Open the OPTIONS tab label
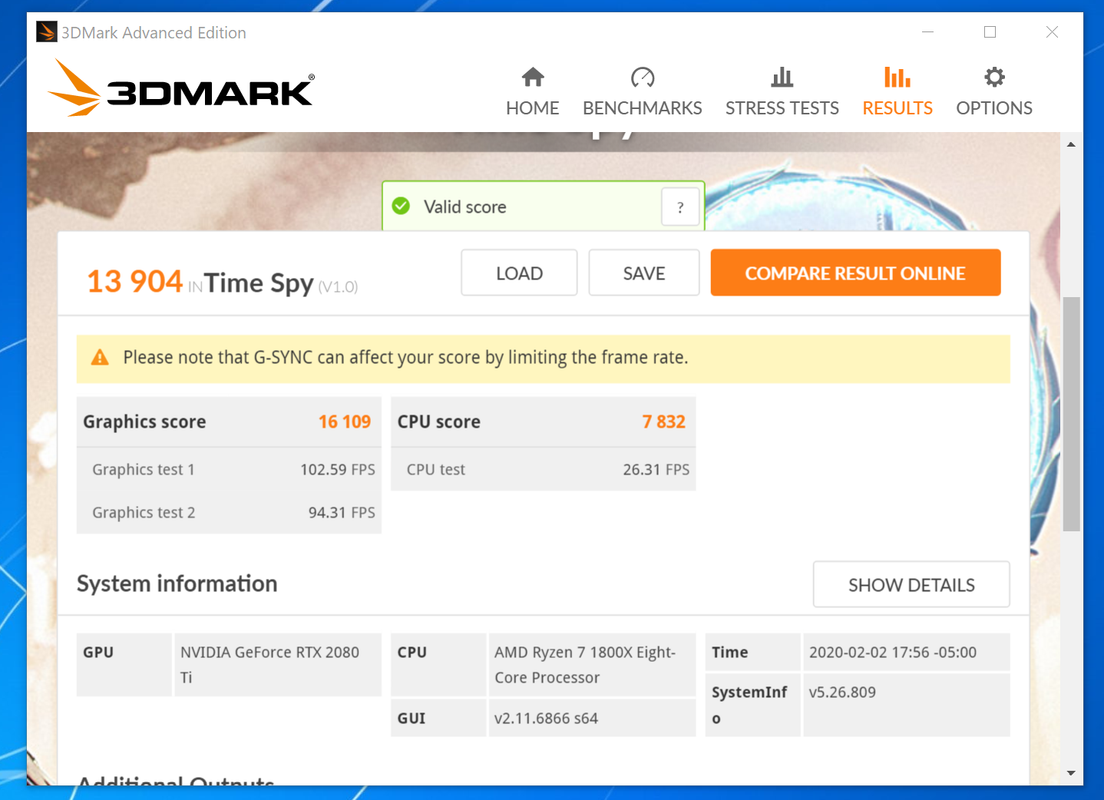Screen dimensions: 1104x800 [x=994, y=108]
